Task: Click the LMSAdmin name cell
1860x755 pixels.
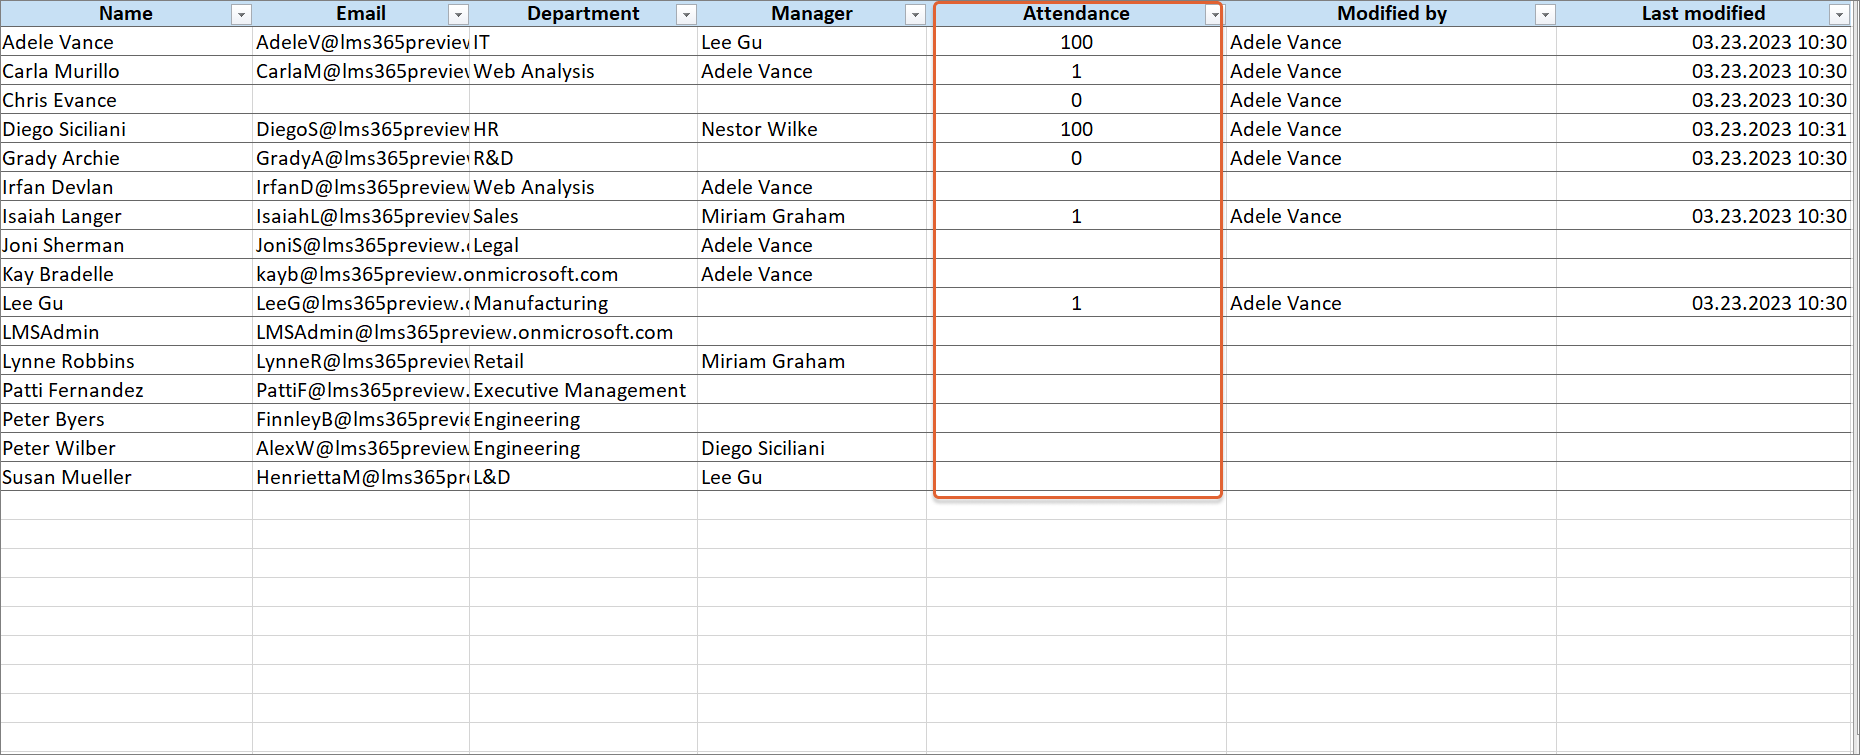Action: coord(51,332)
